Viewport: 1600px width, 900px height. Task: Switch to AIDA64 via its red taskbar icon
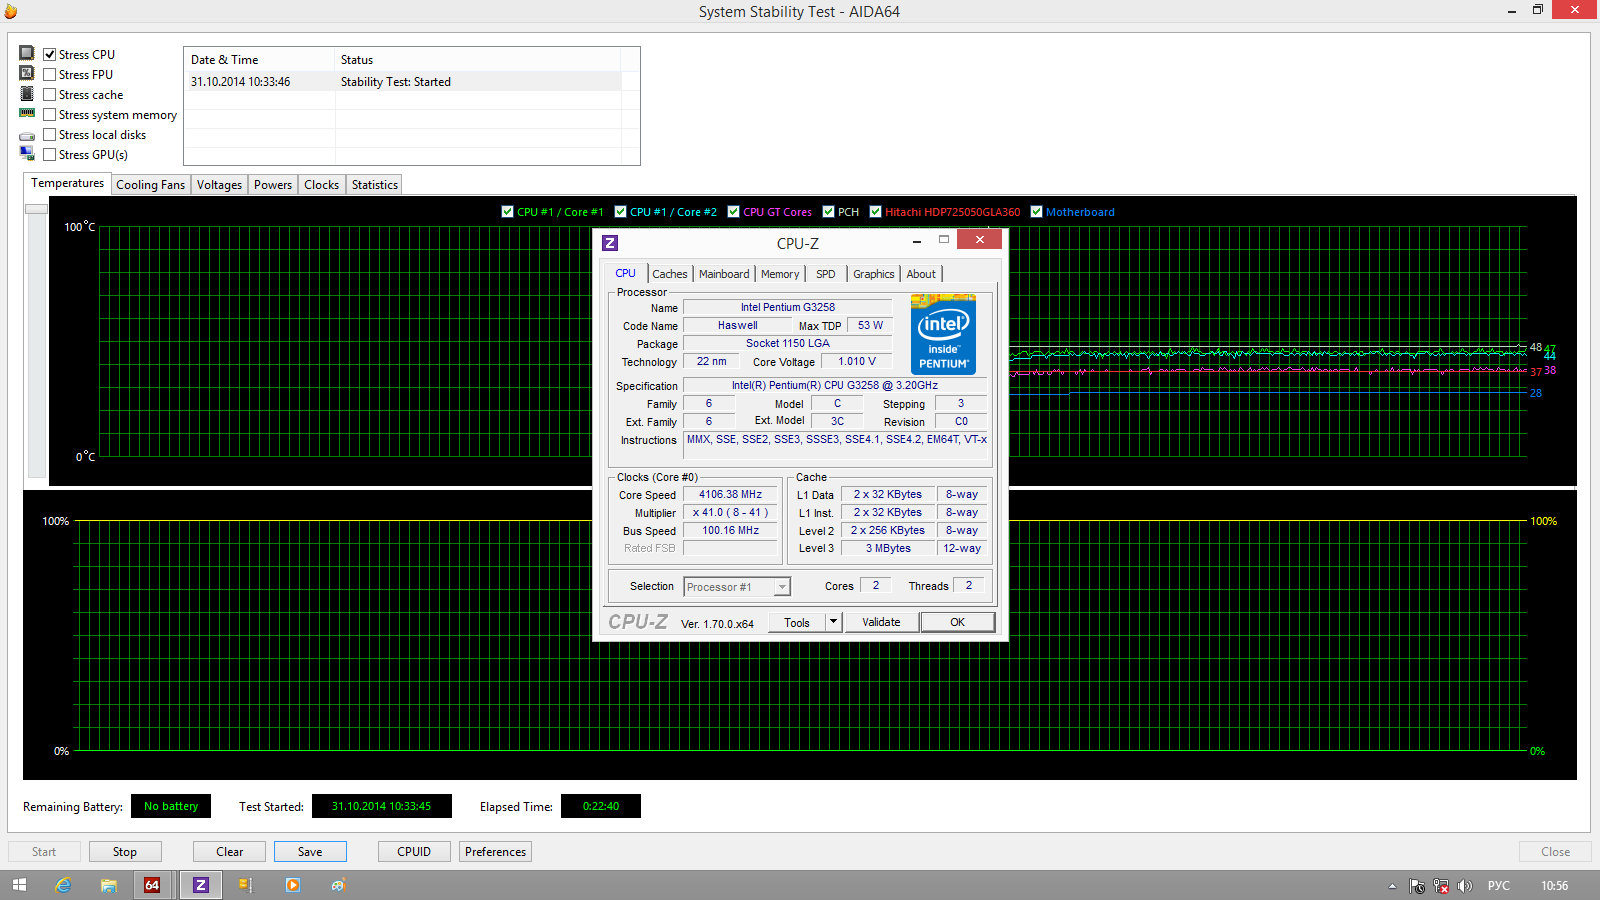click(152, 885)
